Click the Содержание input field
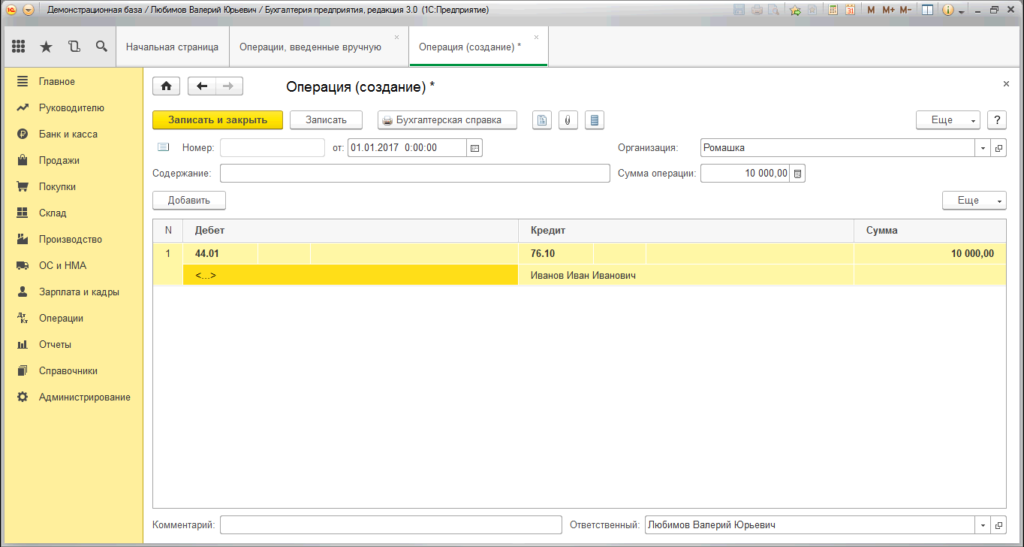 (x=414, y=174)
